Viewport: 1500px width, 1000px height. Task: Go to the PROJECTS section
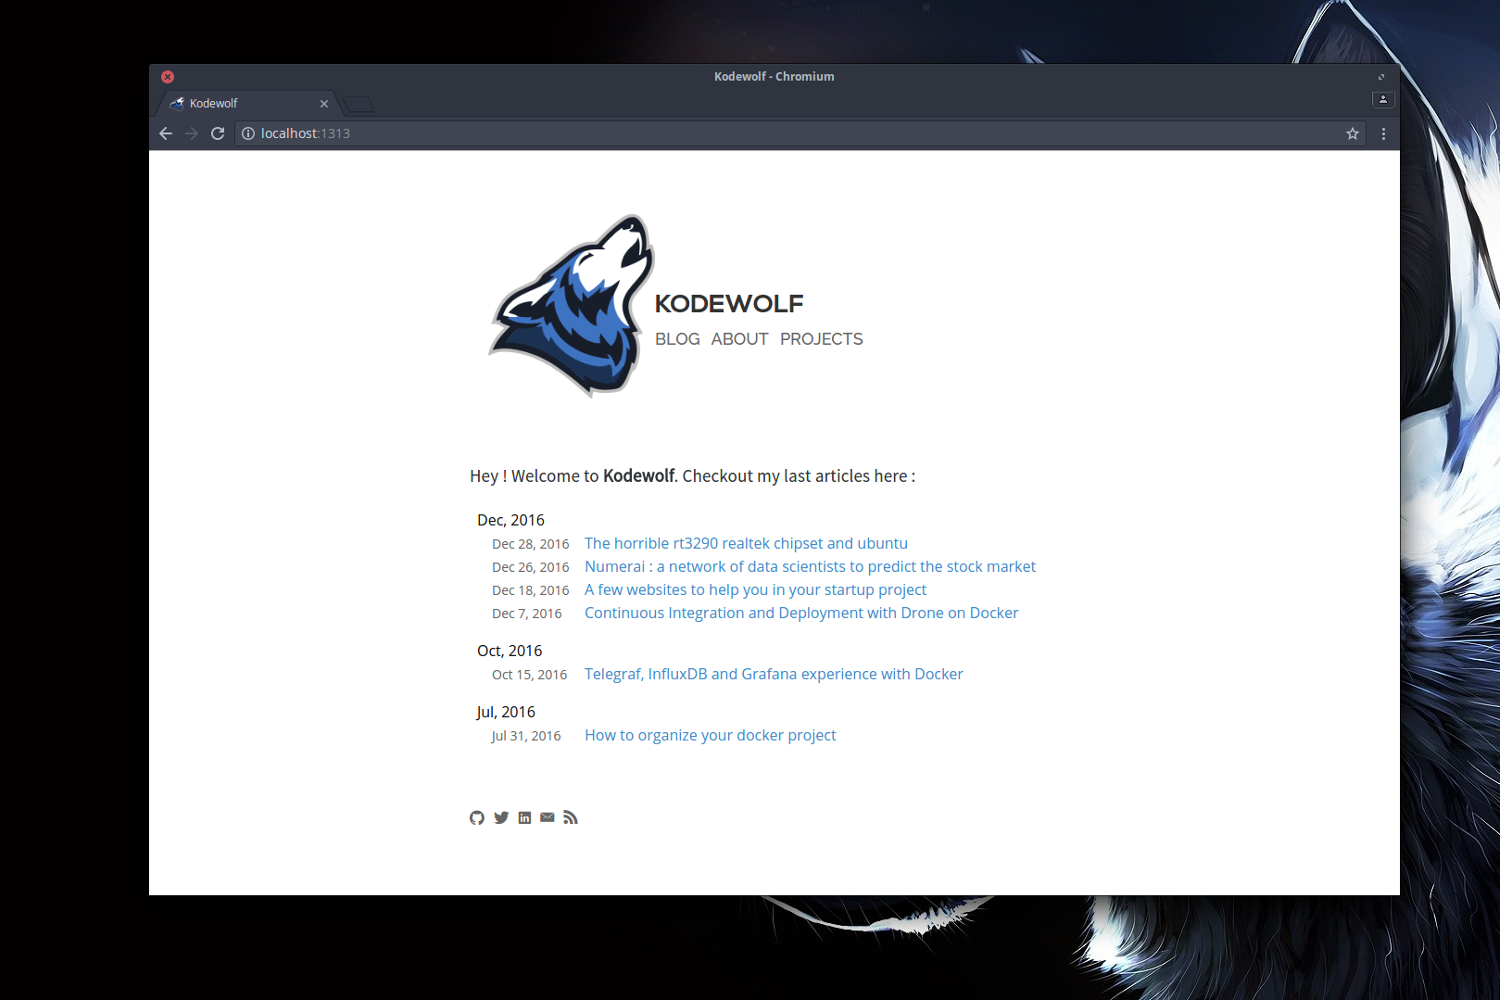point(821,339)
